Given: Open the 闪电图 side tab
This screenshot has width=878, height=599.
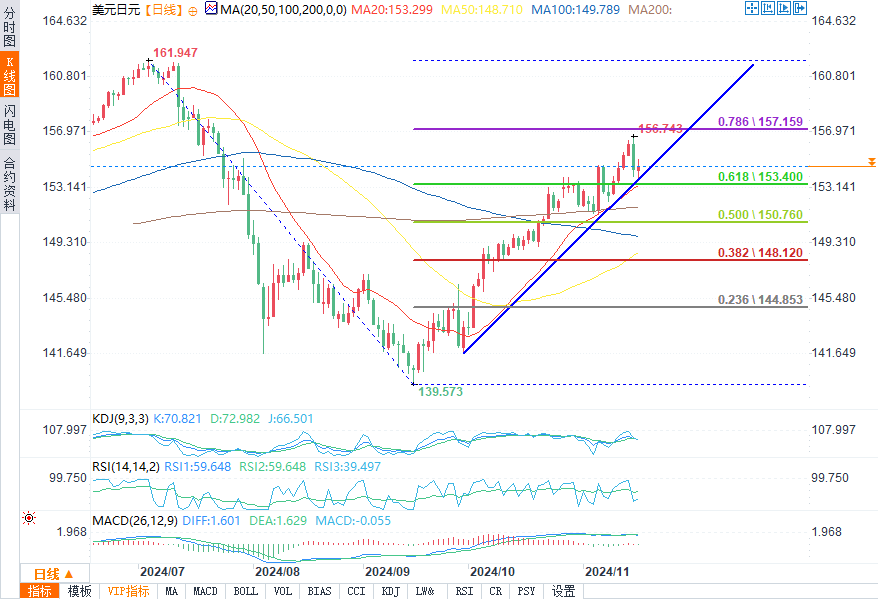Looking at the screenshot, I should point(10,125).
